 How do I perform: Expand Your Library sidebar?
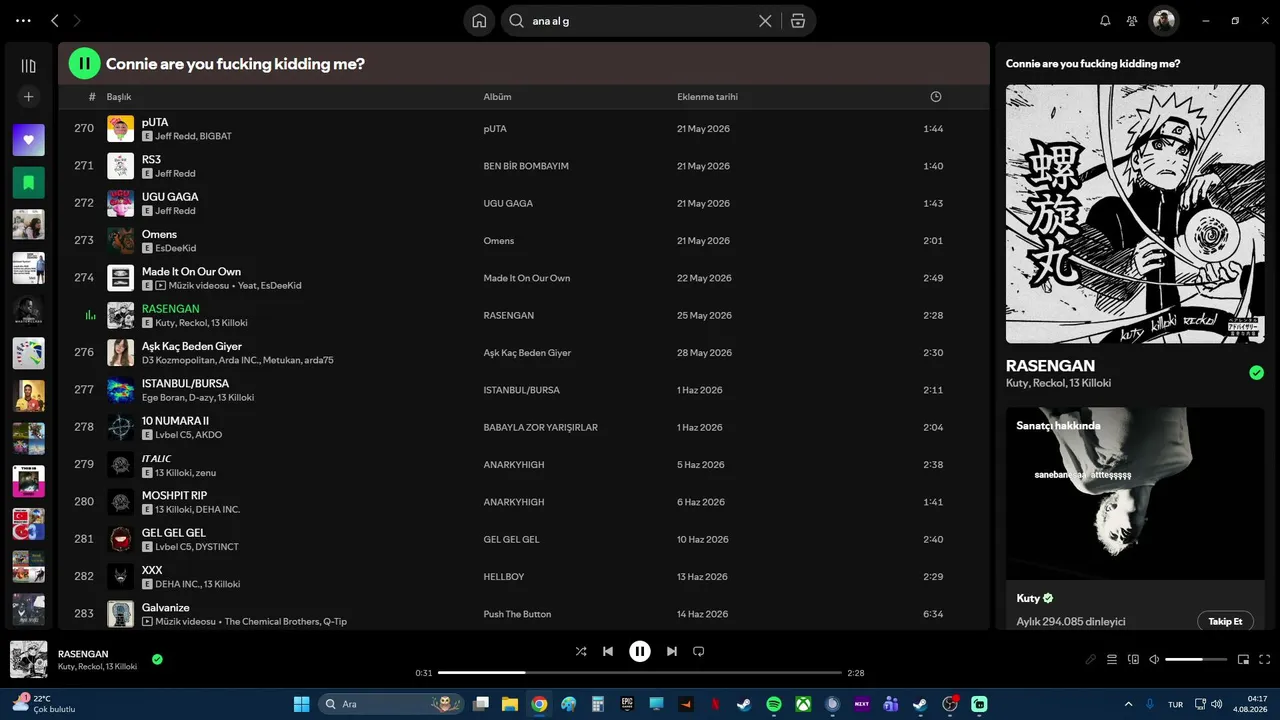coord(28,66)
